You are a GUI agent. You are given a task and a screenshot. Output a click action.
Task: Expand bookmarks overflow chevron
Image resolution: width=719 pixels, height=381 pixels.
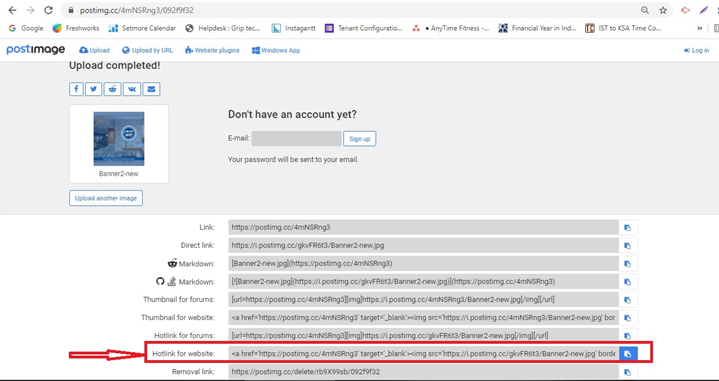click(x=700, y=28)
